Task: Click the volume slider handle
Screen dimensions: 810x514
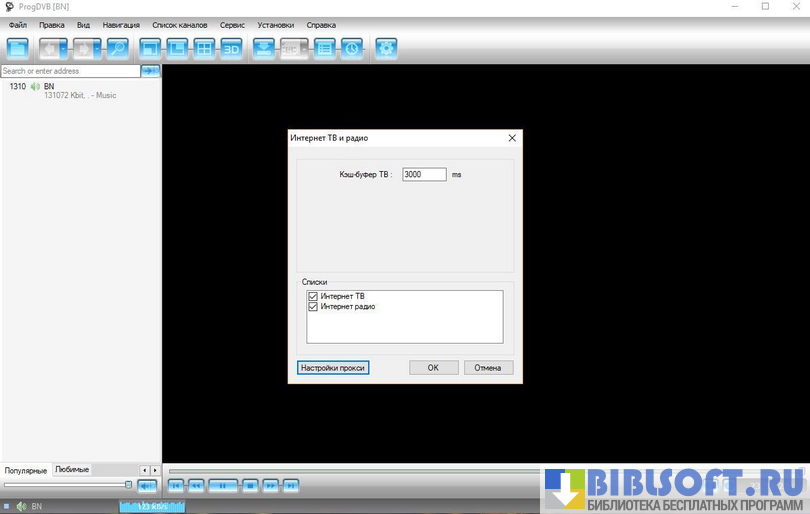Action: point(128,484)
